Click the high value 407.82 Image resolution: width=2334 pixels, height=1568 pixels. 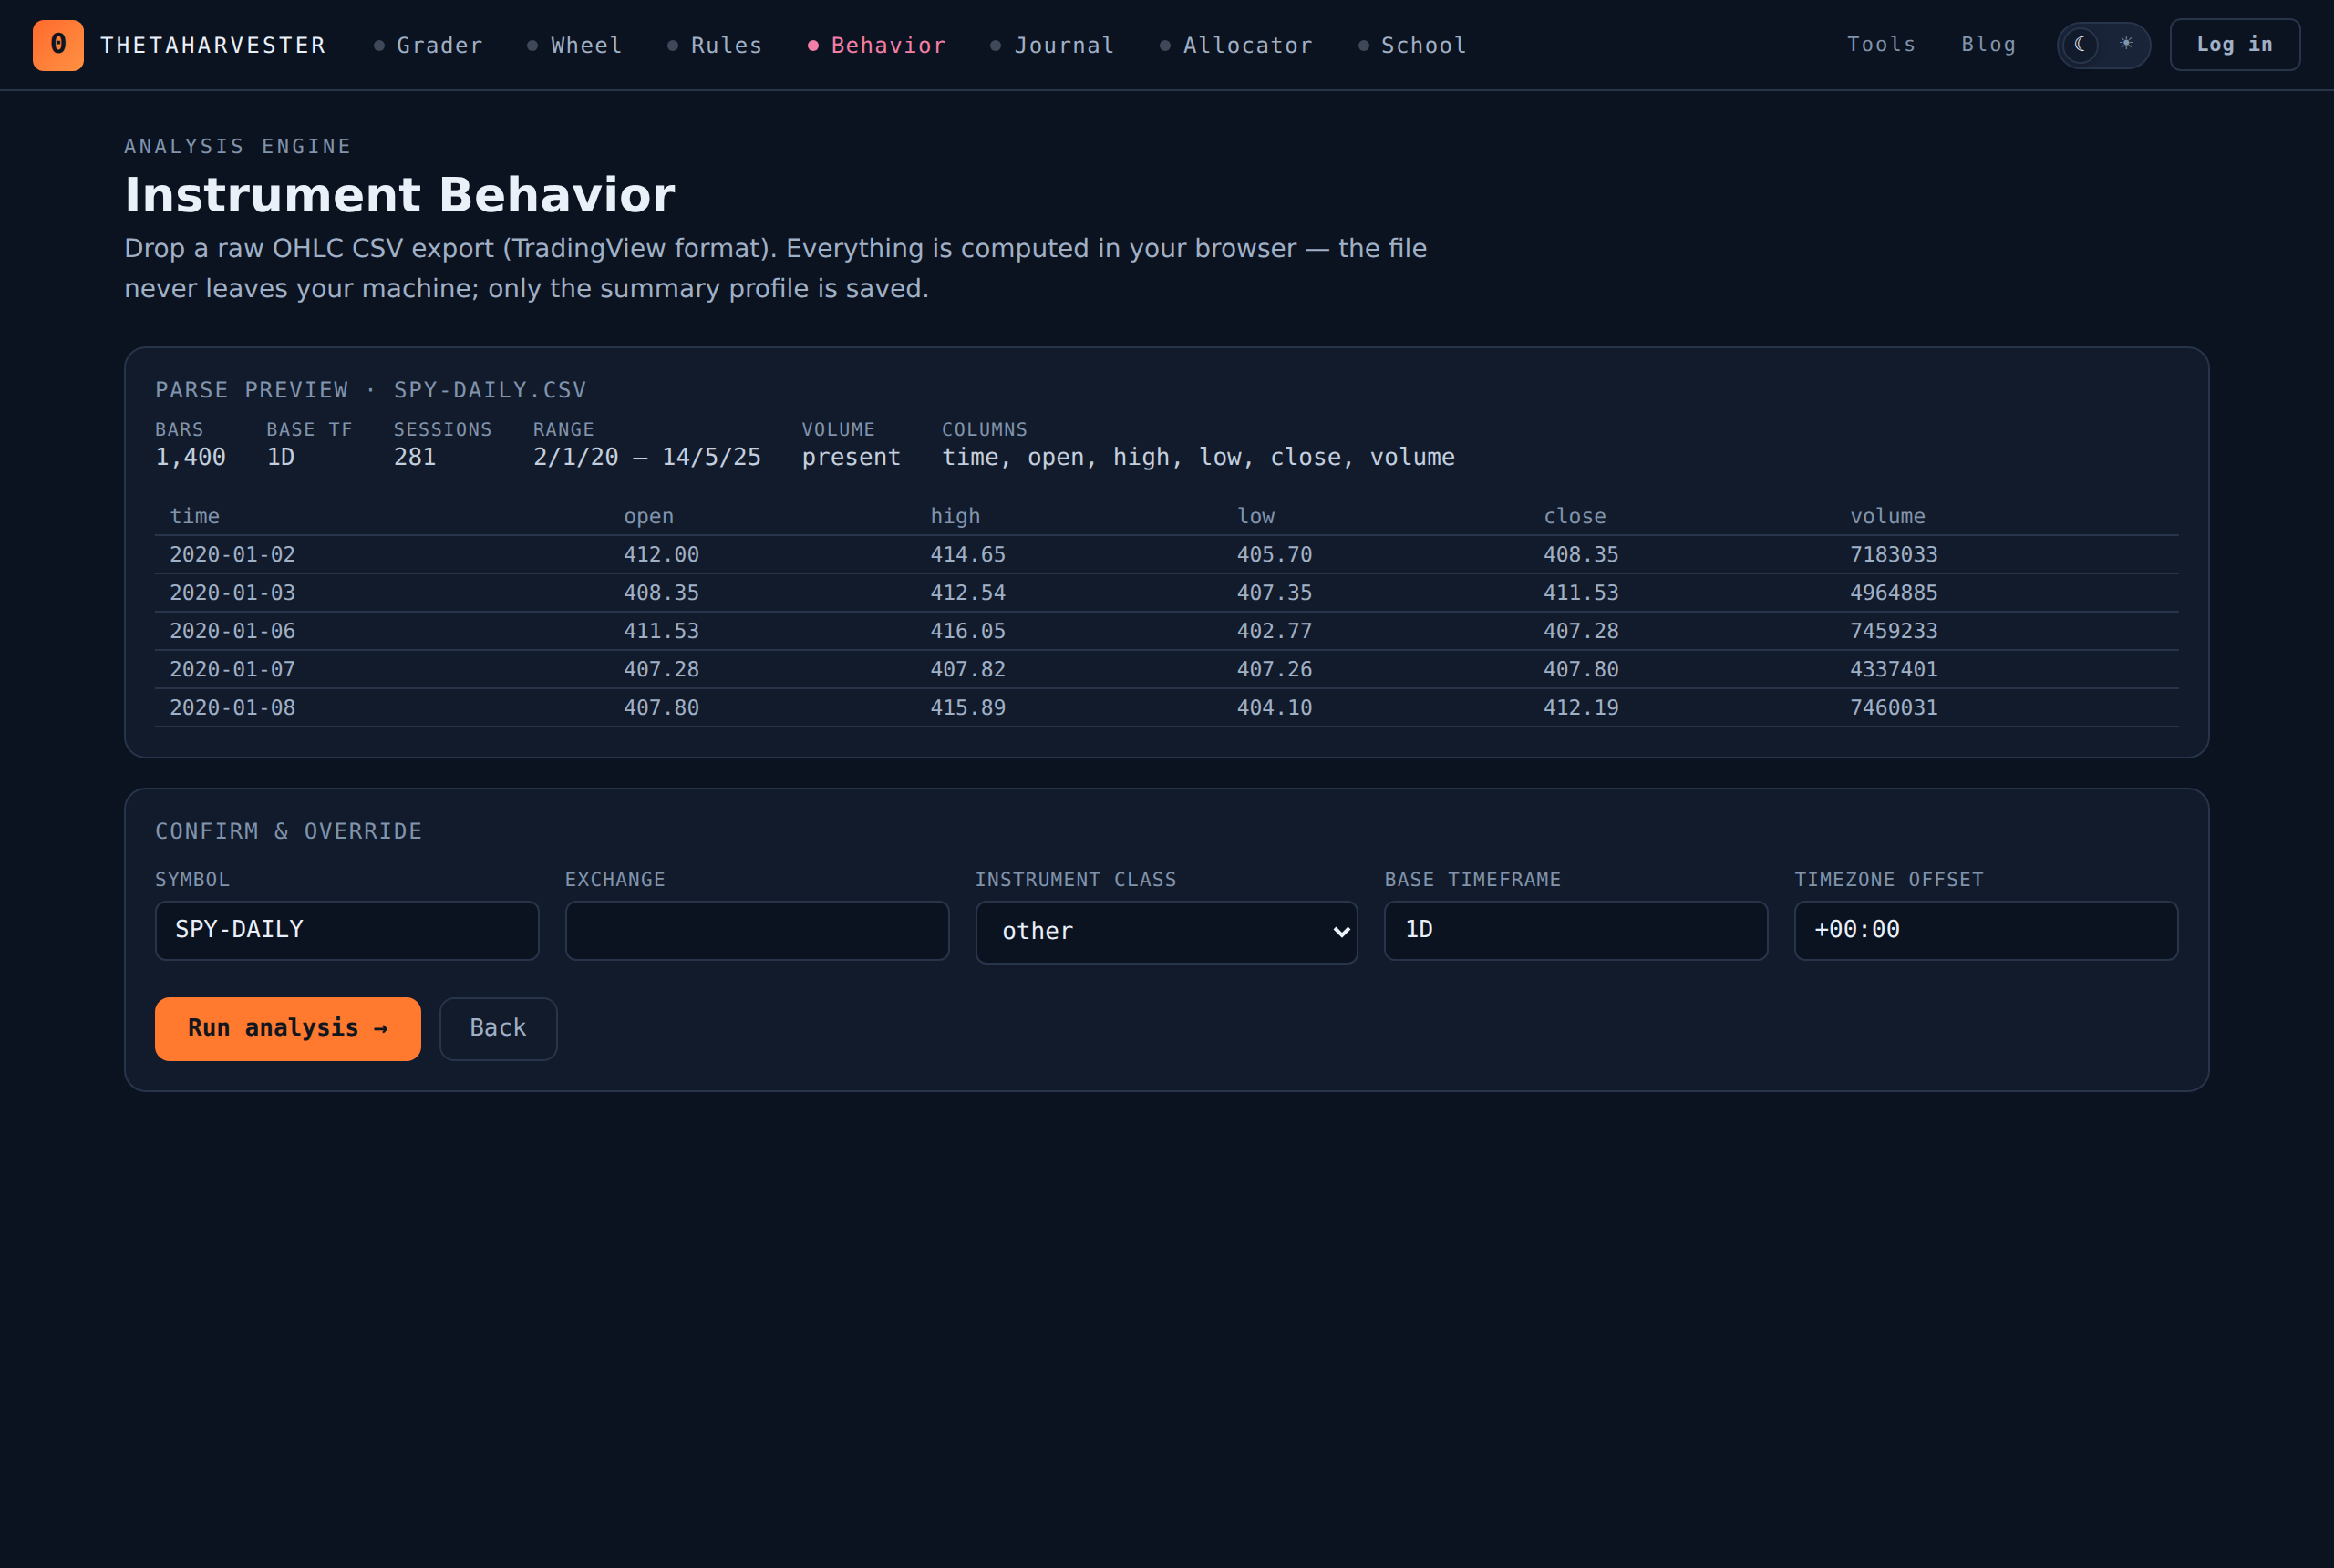coord(968,670)
